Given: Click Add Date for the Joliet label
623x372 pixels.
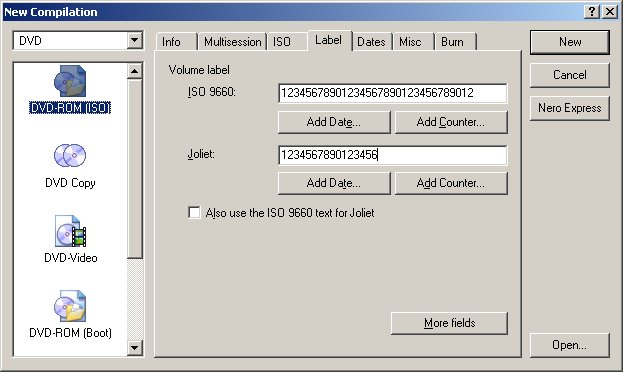Looking at the screenshot, I should [x=334, y=183].
